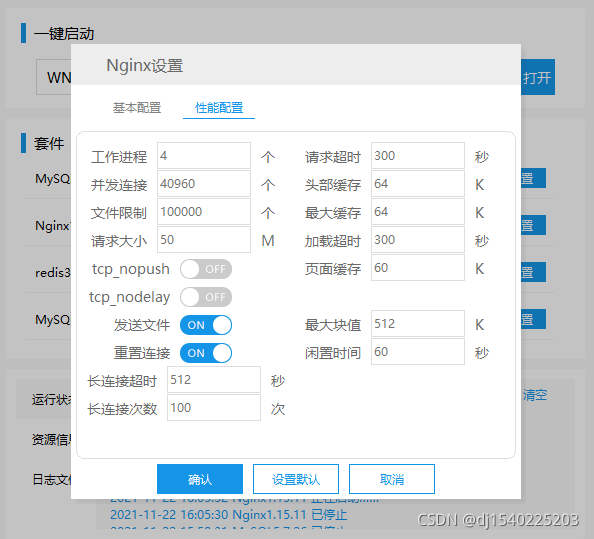594x539 pixels.
Task: Click the 确认 button
Action: coord(200,479)
